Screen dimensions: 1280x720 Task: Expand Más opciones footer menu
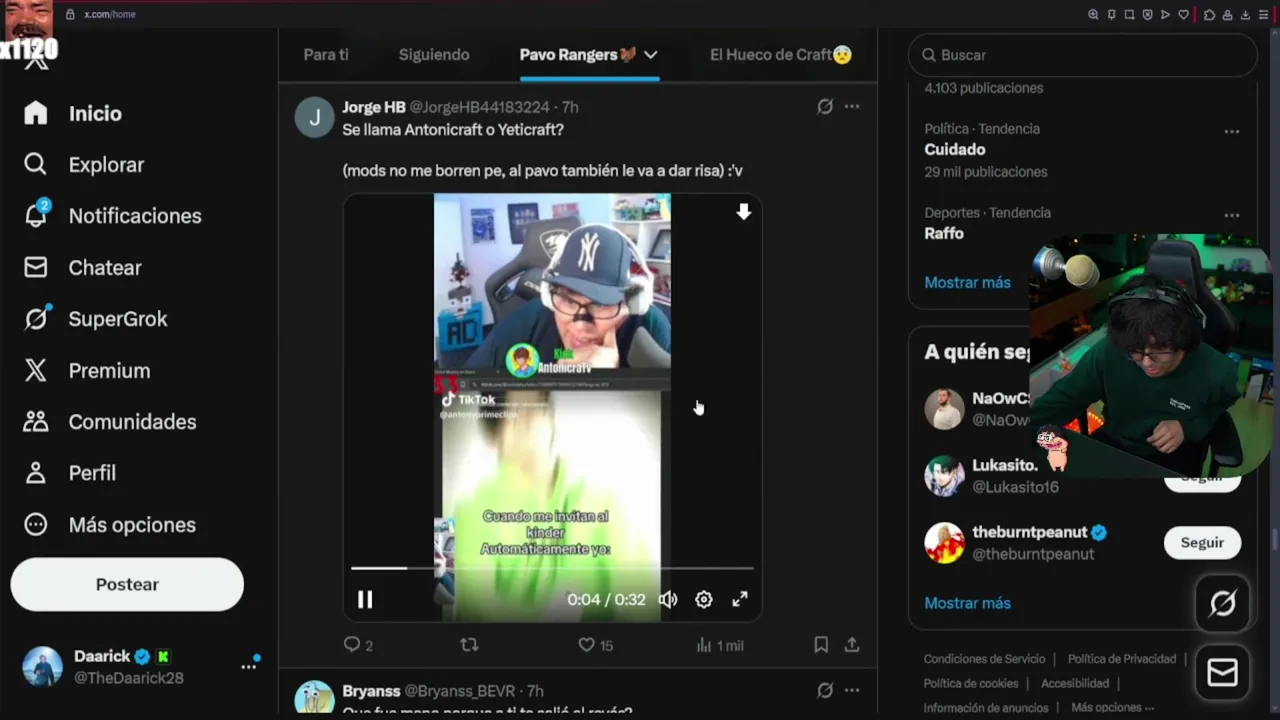pos(1112,708)
